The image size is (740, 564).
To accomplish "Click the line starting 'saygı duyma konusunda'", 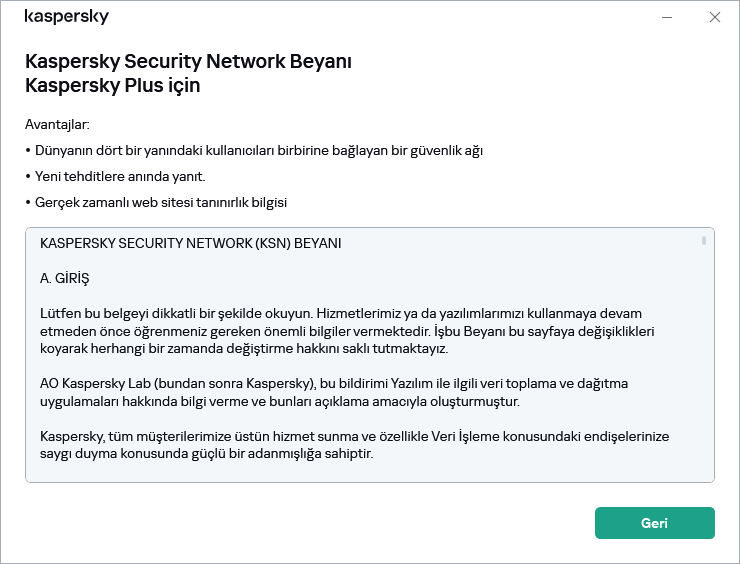I will [x=207, y=454].
